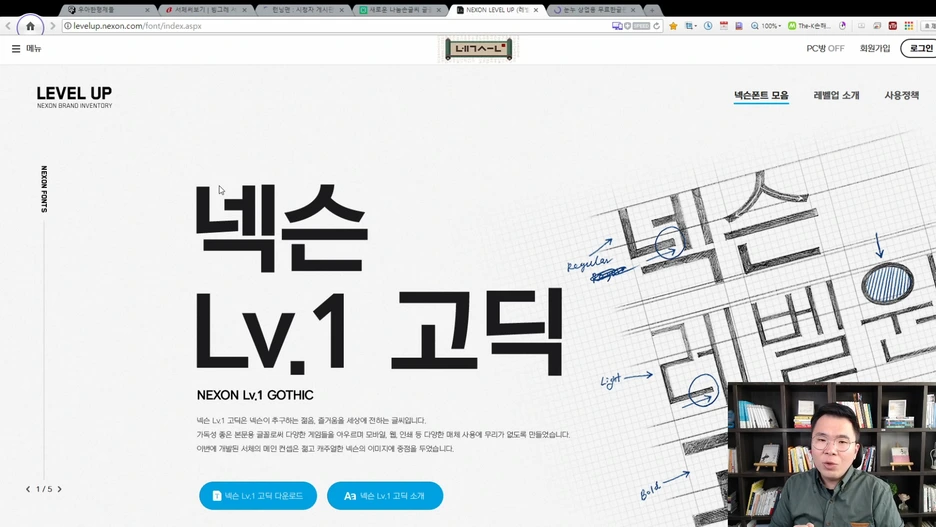Go to previous slide arrow
936x527 pixels.
[x=28, y=489]
